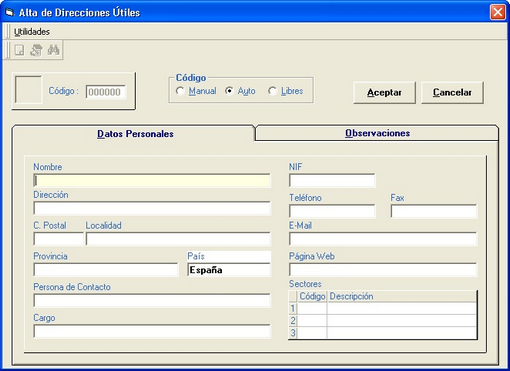Click the Persona de Contacto field
Viewport: 510px width, 371px height.
tap(152, 300)
